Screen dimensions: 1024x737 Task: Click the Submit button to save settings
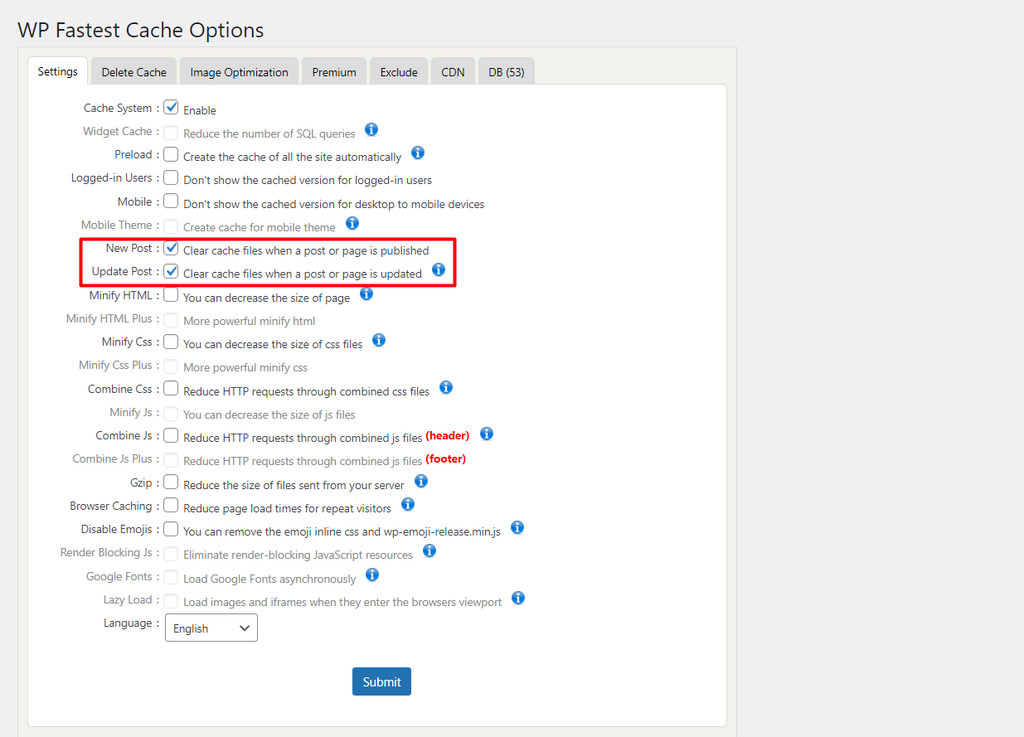(x=381, y=680)
